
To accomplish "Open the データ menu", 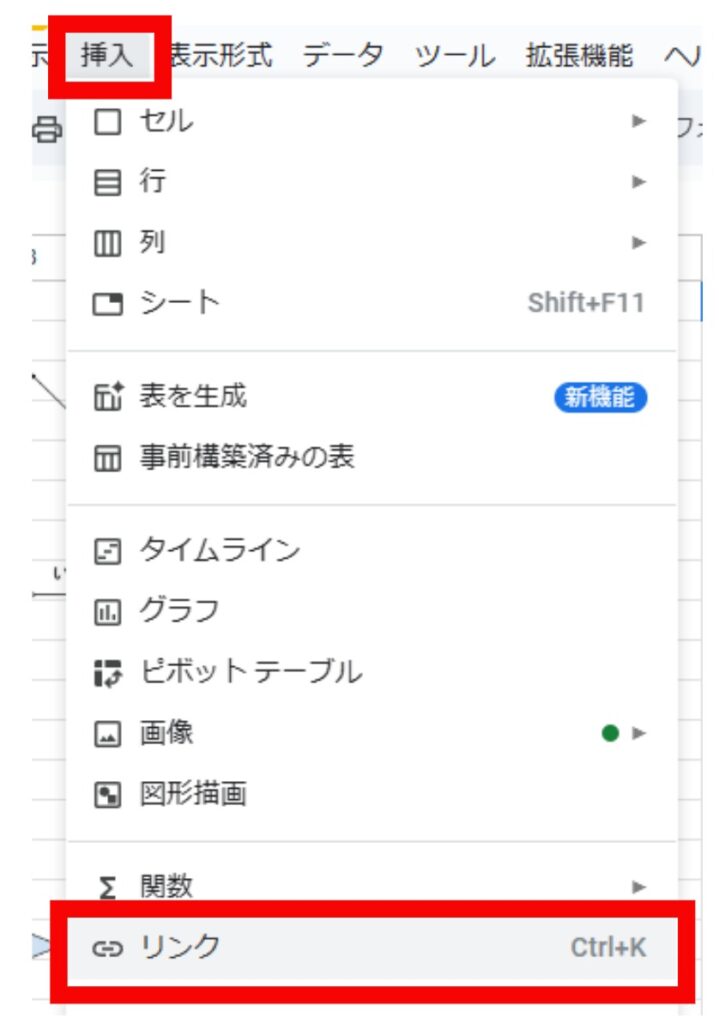I will point(343,56).
